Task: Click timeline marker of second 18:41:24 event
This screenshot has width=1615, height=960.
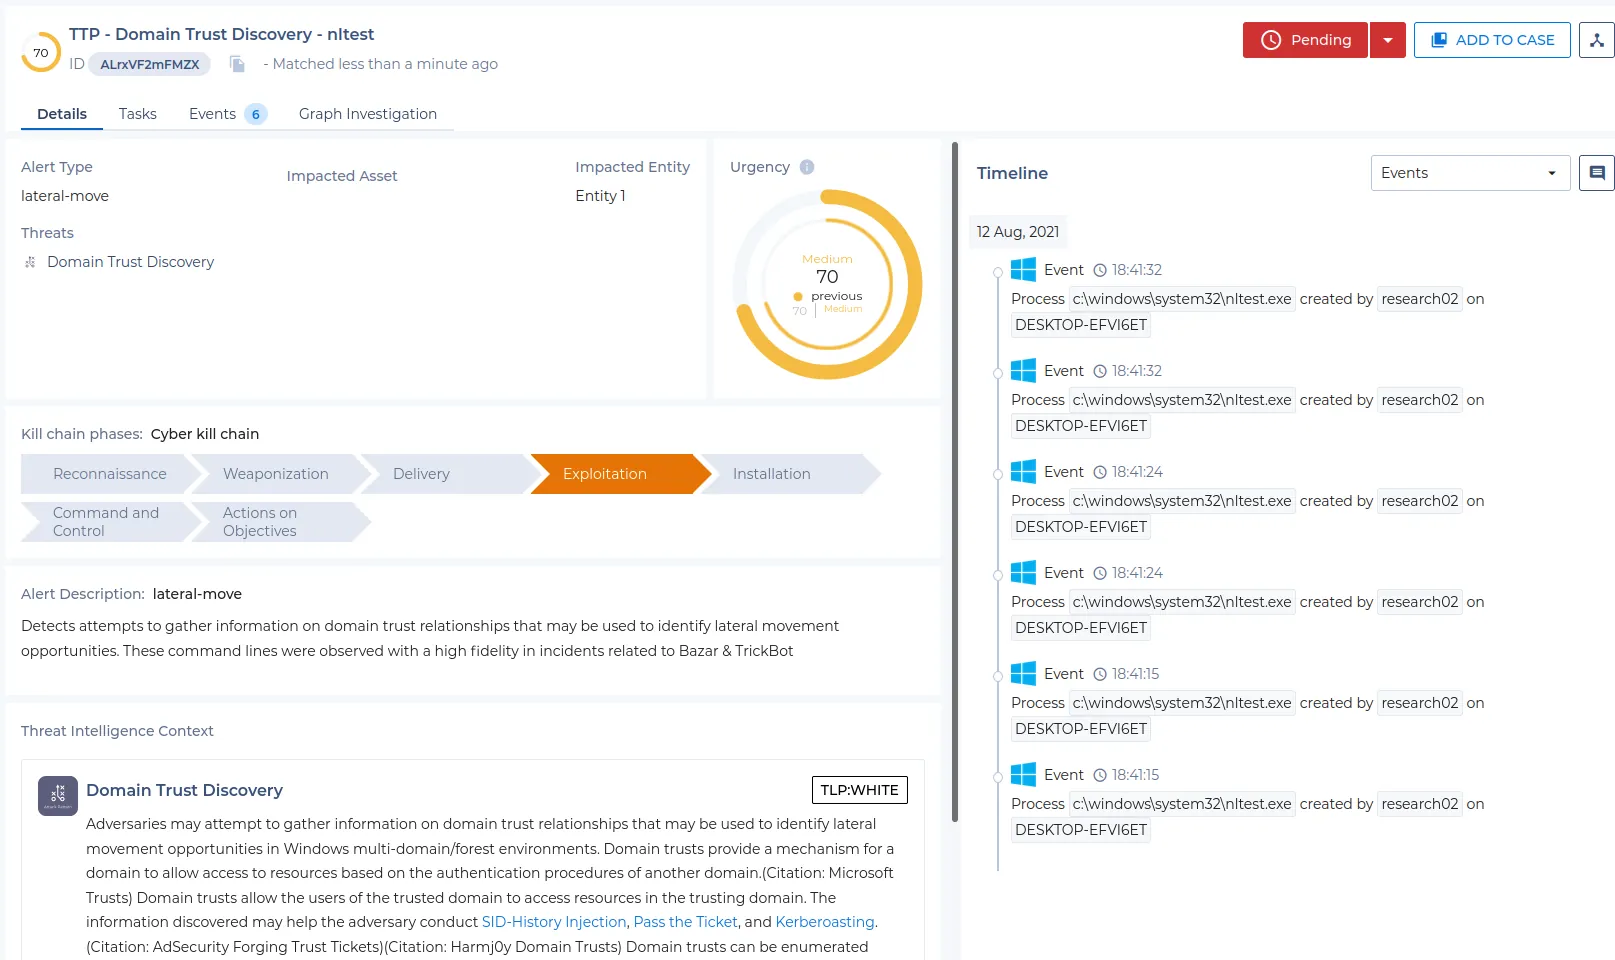Action: [998, 576]
